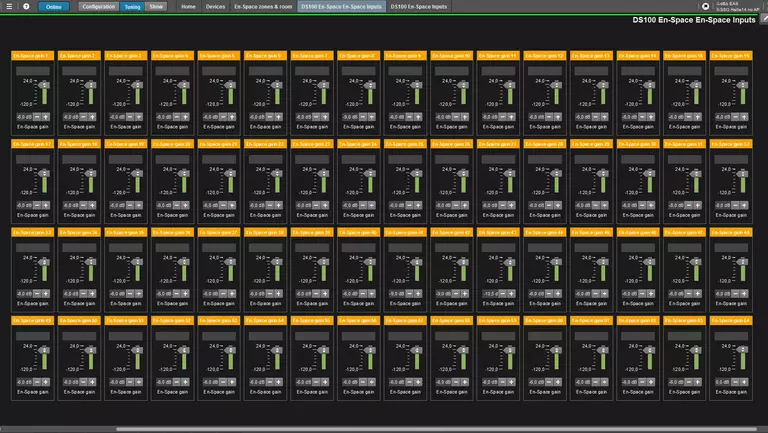Screen dimensions: 768x433
Task: Decrease En-Space gain 5 with minus button
Action: (223, 117)
